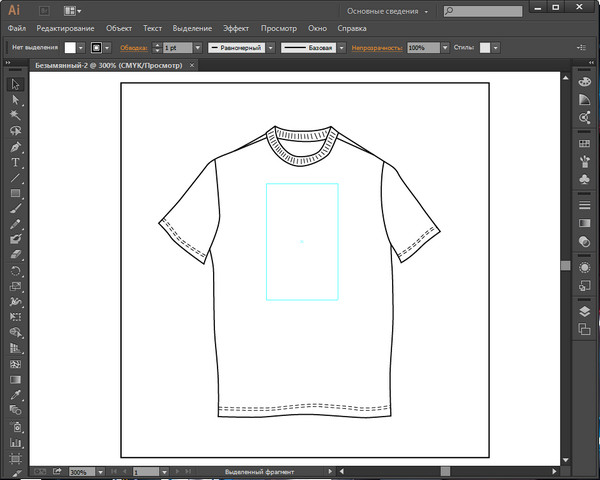The width and height of the screenshot is (600, 480).
Task: Select the Eyedropper tool
Action: coord(16,395)
